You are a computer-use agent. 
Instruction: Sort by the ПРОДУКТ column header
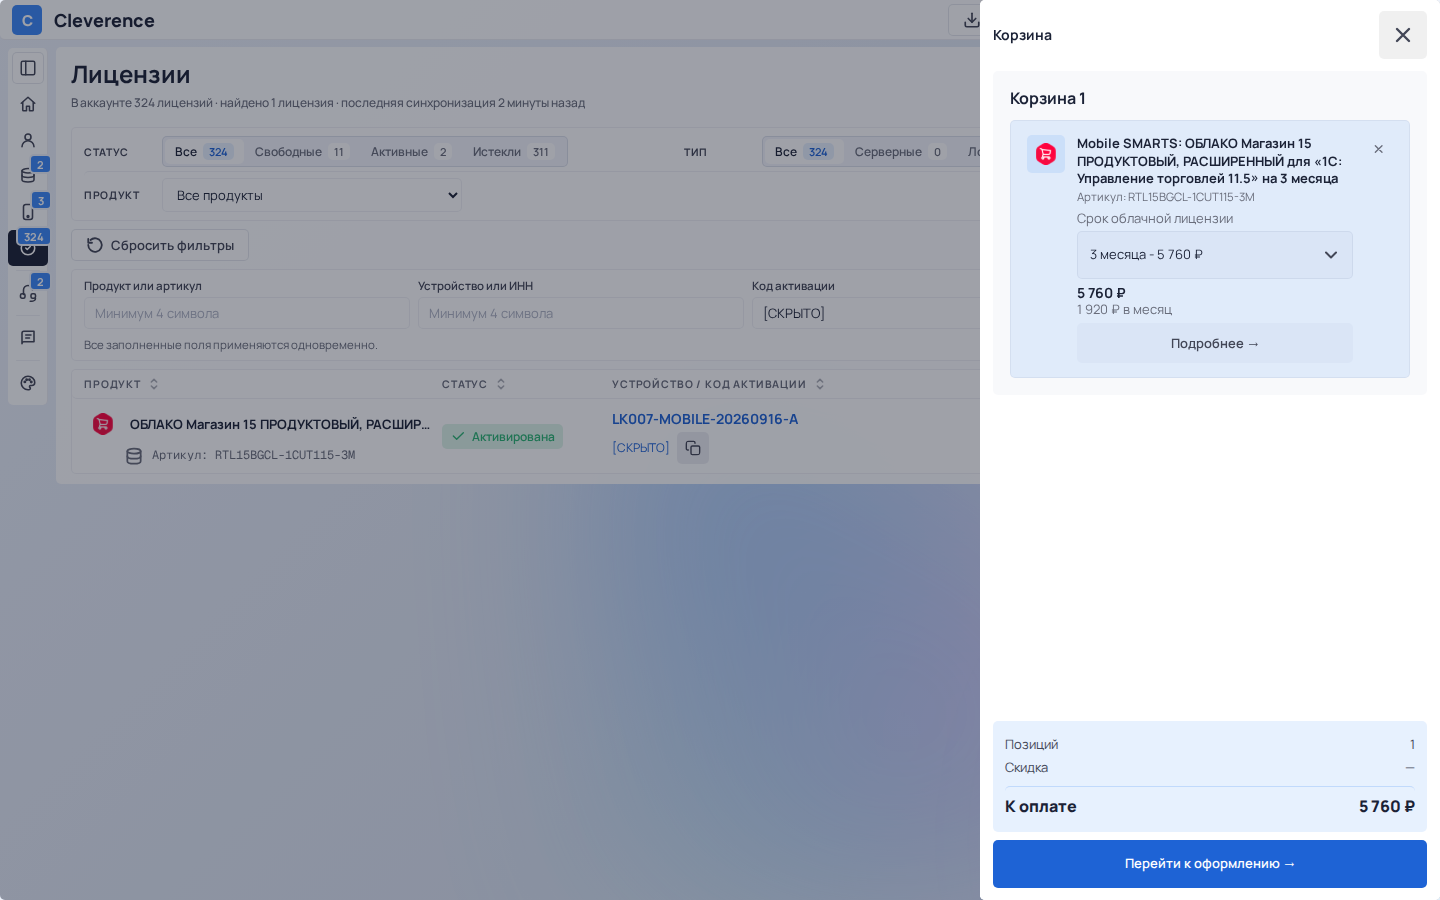tap(121, 384)
